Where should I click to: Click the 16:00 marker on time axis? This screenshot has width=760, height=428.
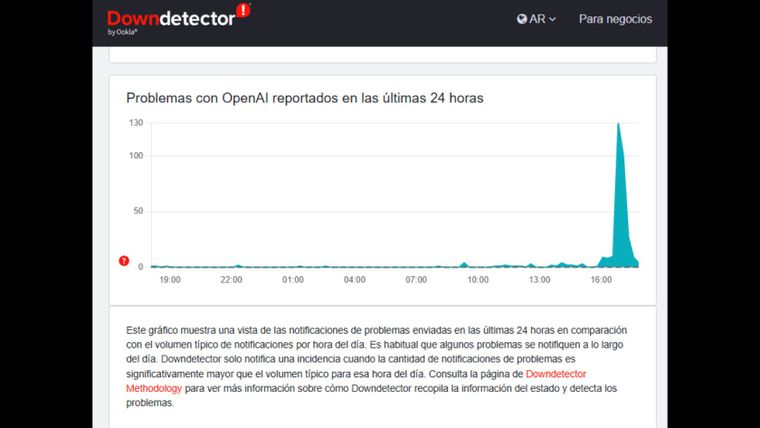(602, 280)
